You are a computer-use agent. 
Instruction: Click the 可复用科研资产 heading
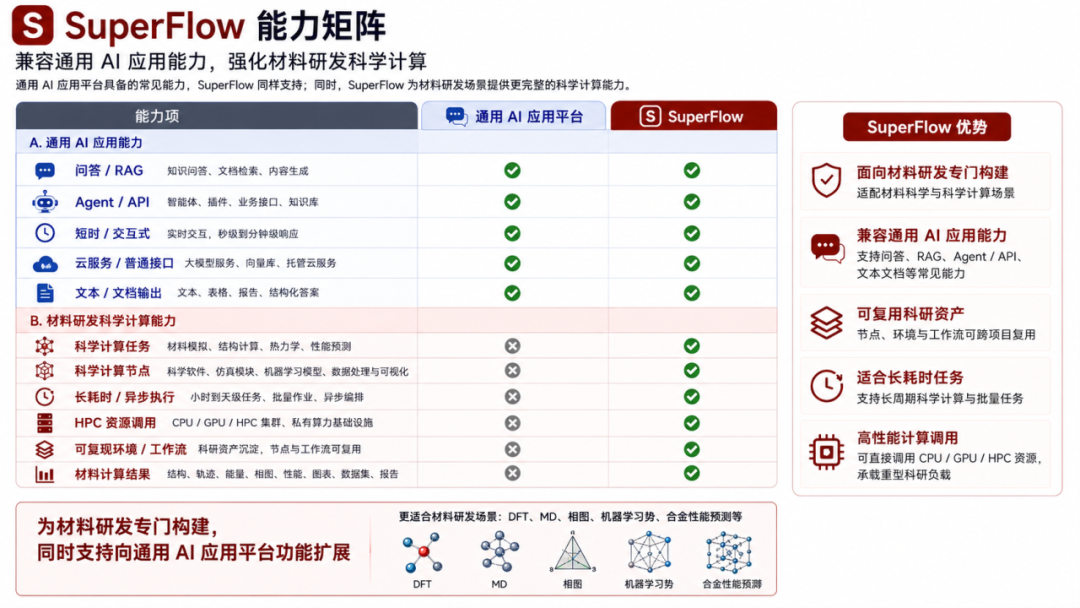pyautogui.click(x=910, y=314)
